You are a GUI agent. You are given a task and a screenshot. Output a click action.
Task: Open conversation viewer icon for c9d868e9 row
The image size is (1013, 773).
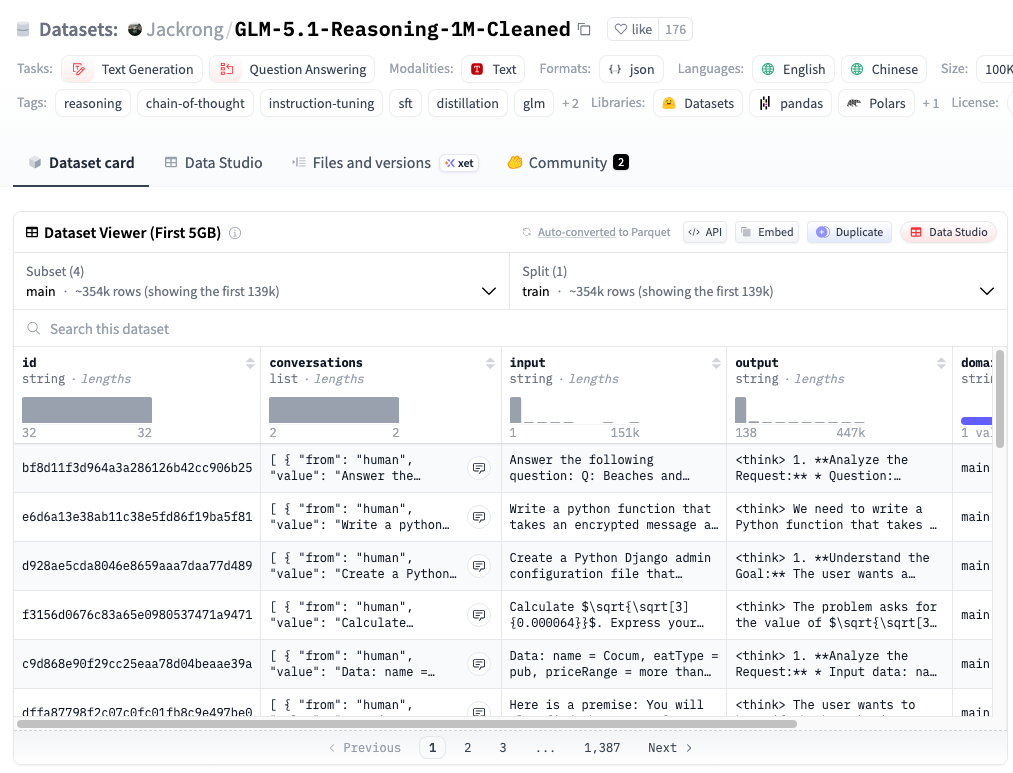point(479,664)
